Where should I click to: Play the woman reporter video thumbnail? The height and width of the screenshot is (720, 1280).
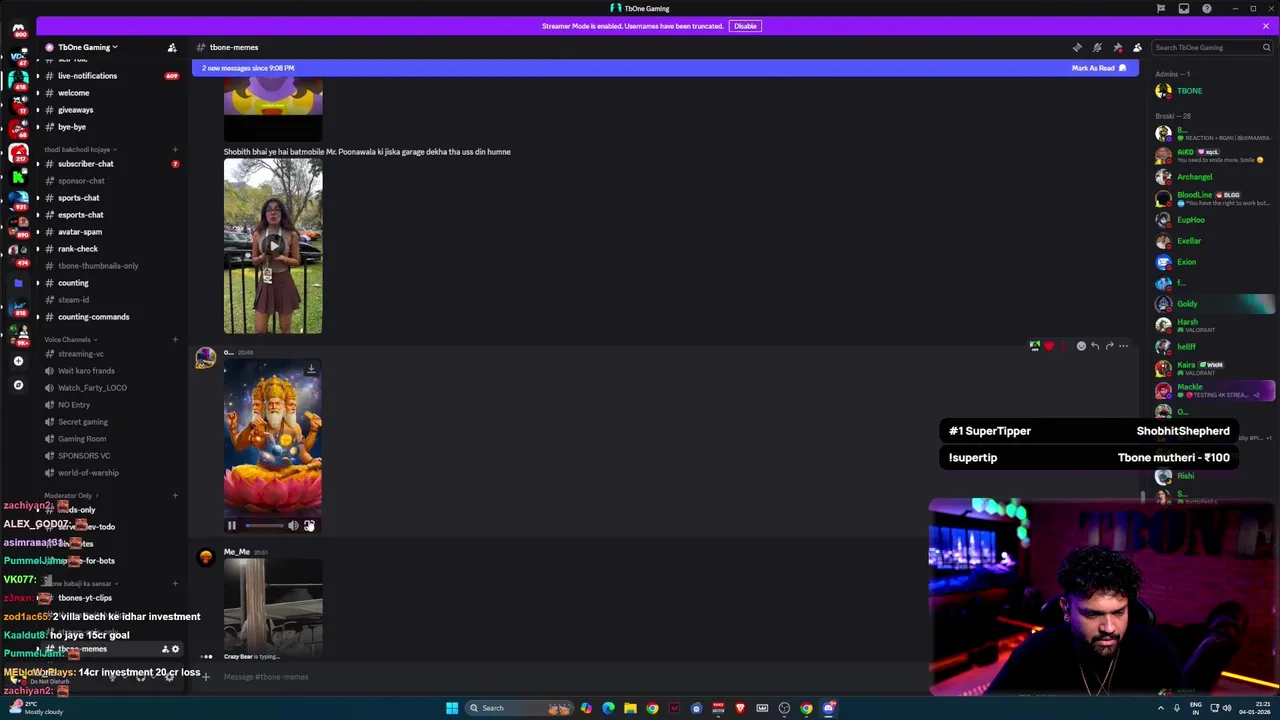(273, 246)
